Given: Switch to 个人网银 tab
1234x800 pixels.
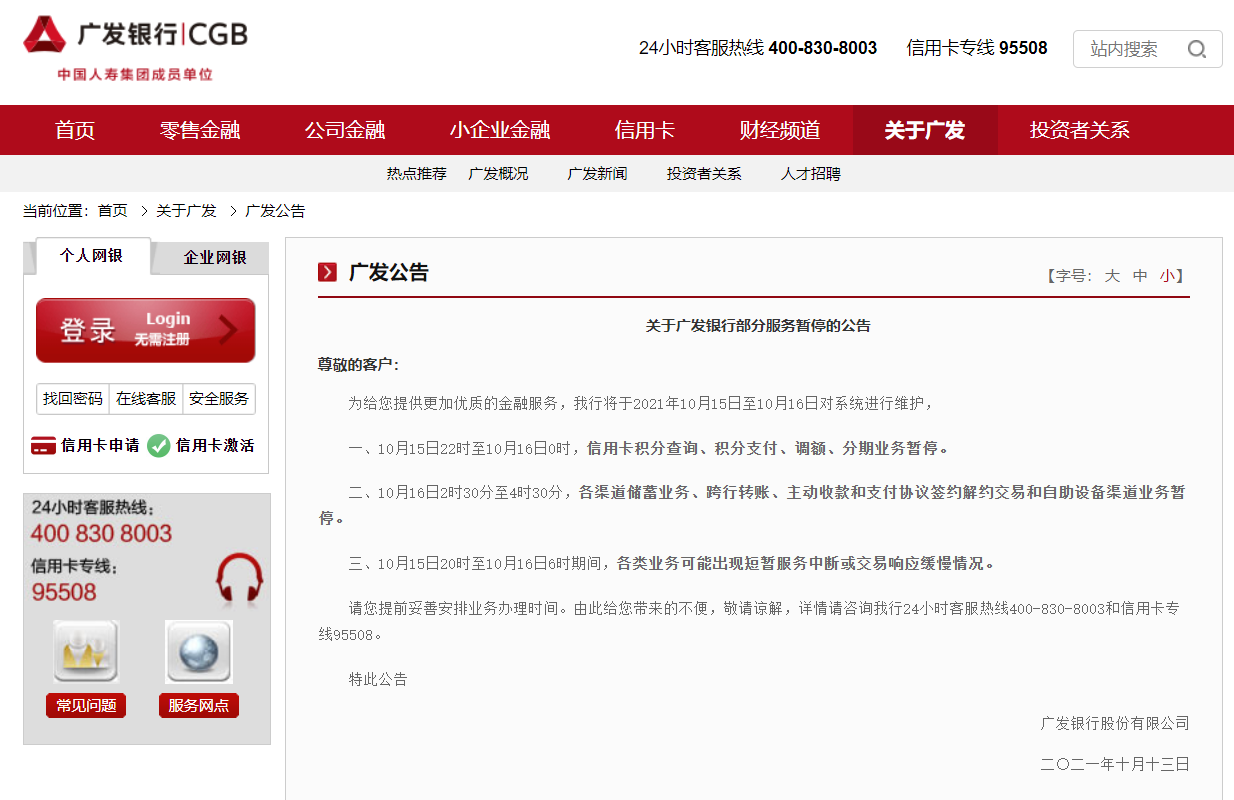Looking at the screenshot, I should coord(93,256).
